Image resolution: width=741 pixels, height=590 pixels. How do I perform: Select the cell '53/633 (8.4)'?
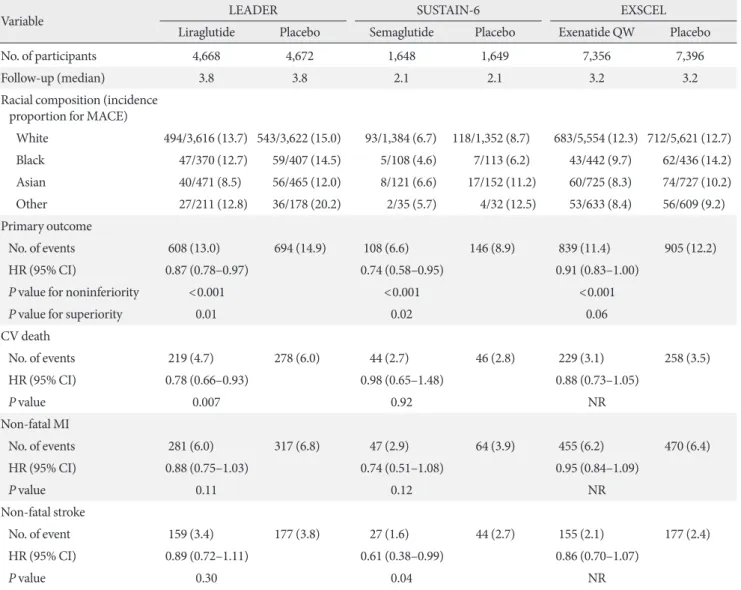pos(600,204)
